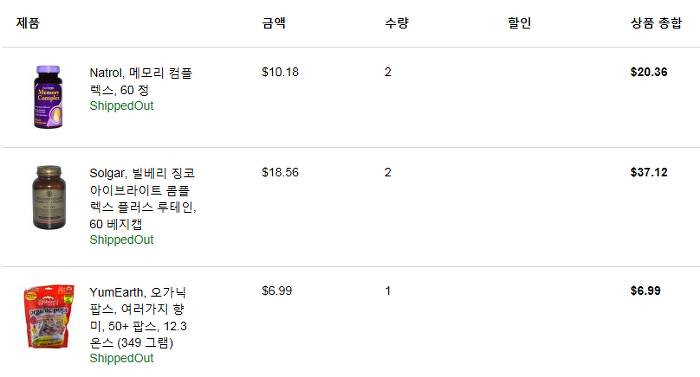
Task: Click the $37.12 item total
Action: click(x=649, y=172)
